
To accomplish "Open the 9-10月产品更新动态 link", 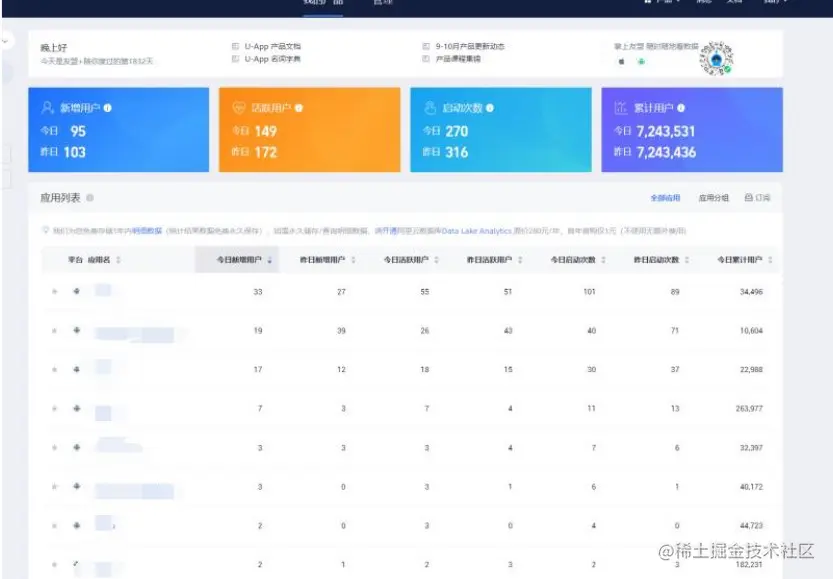I will point(470,46).
